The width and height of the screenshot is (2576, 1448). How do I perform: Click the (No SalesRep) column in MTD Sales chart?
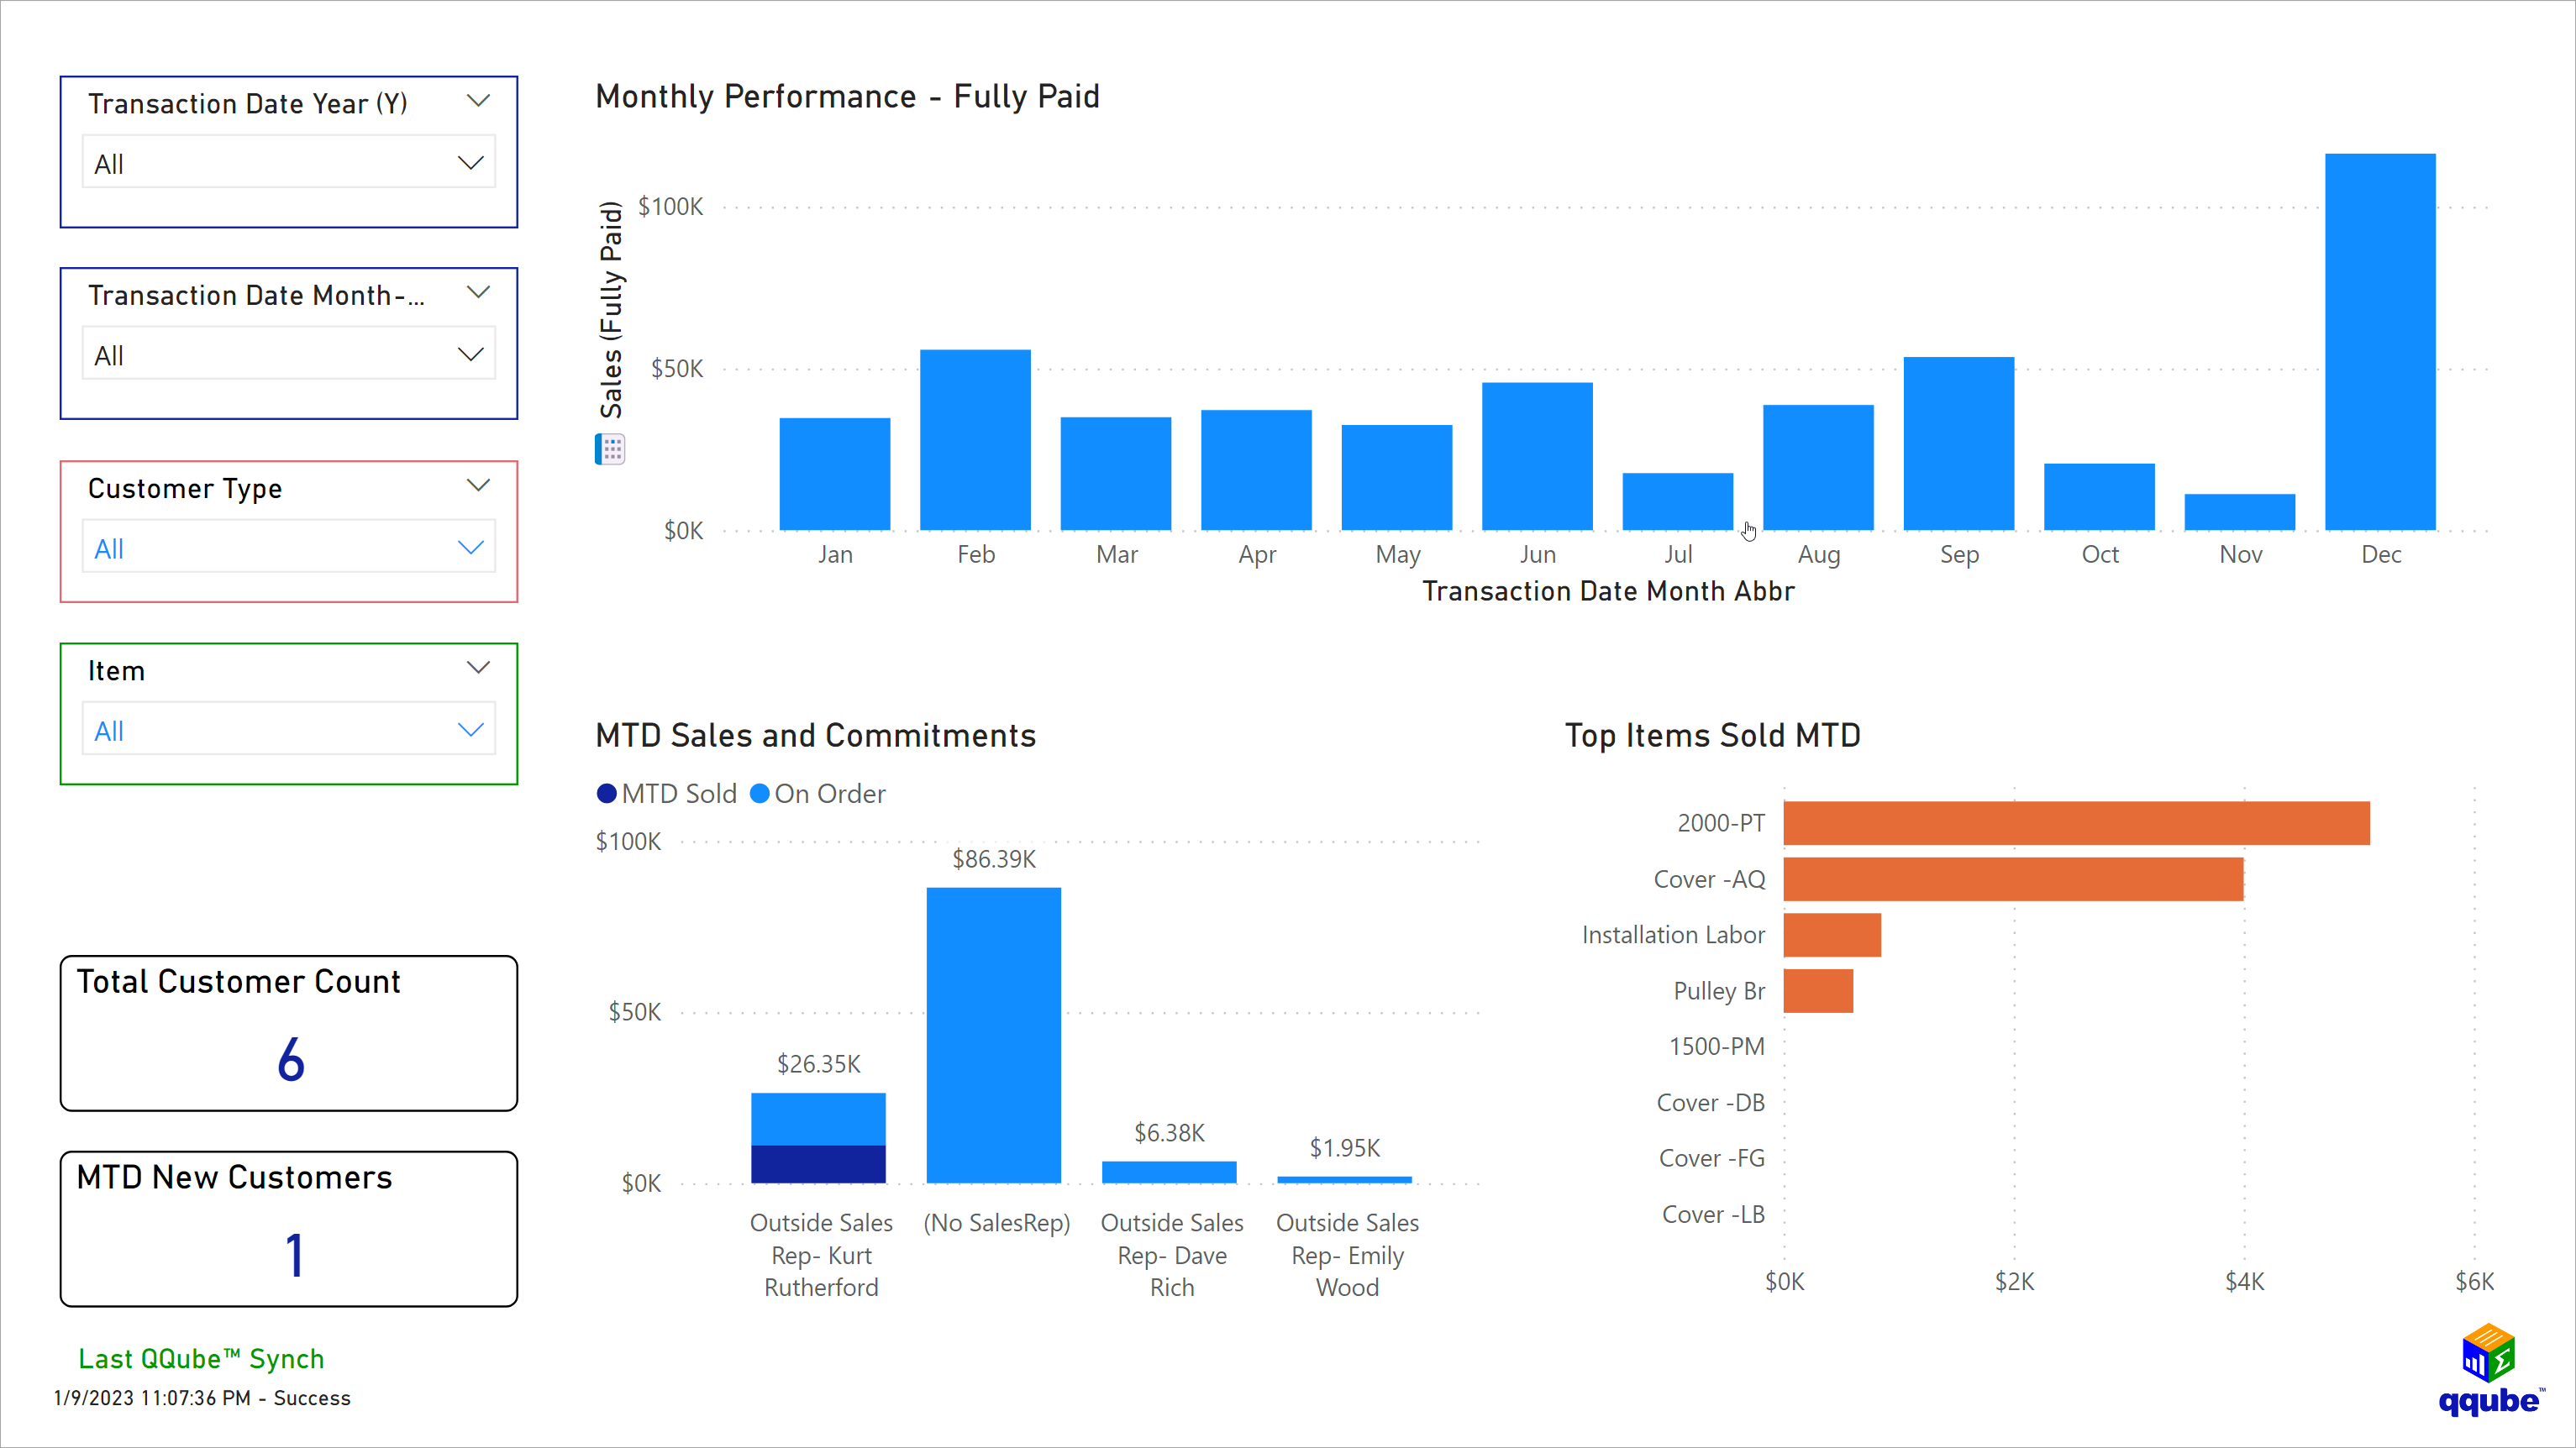(994, 1030)
